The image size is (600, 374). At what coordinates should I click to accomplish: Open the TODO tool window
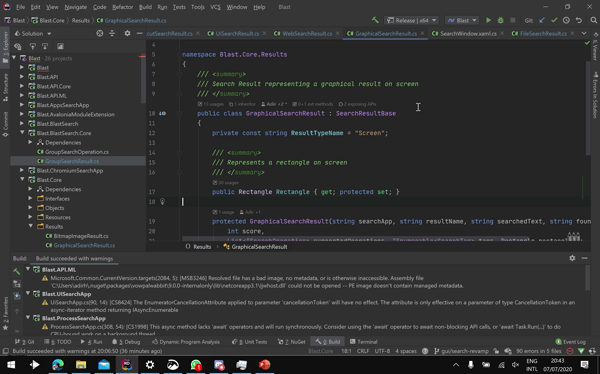[58, 342]
